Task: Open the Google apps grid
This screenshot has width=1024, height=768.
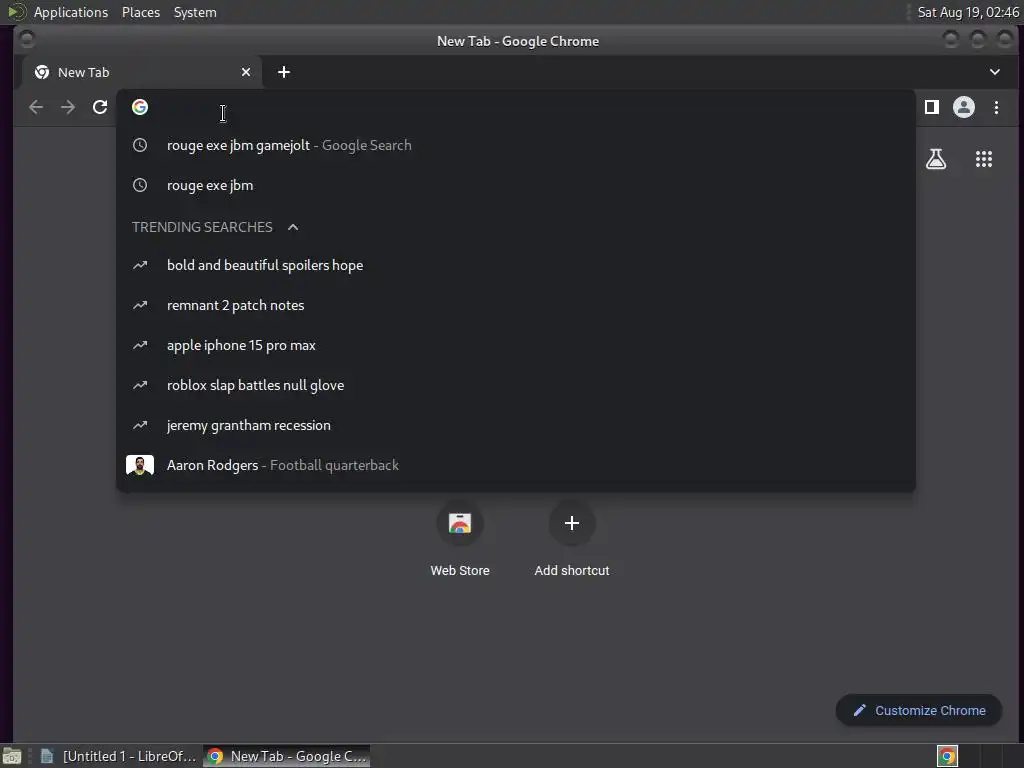Action: 984,159
